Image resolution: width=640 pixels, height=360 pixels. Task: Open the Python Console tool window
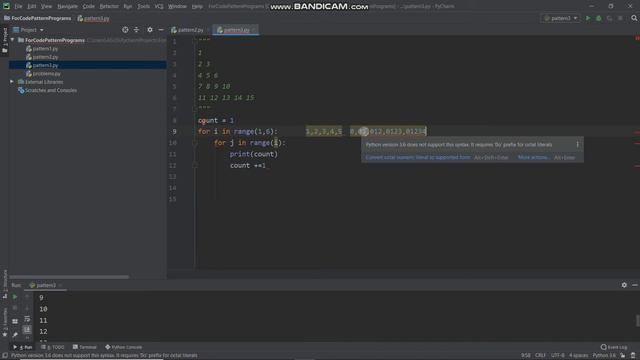point(124,347)
